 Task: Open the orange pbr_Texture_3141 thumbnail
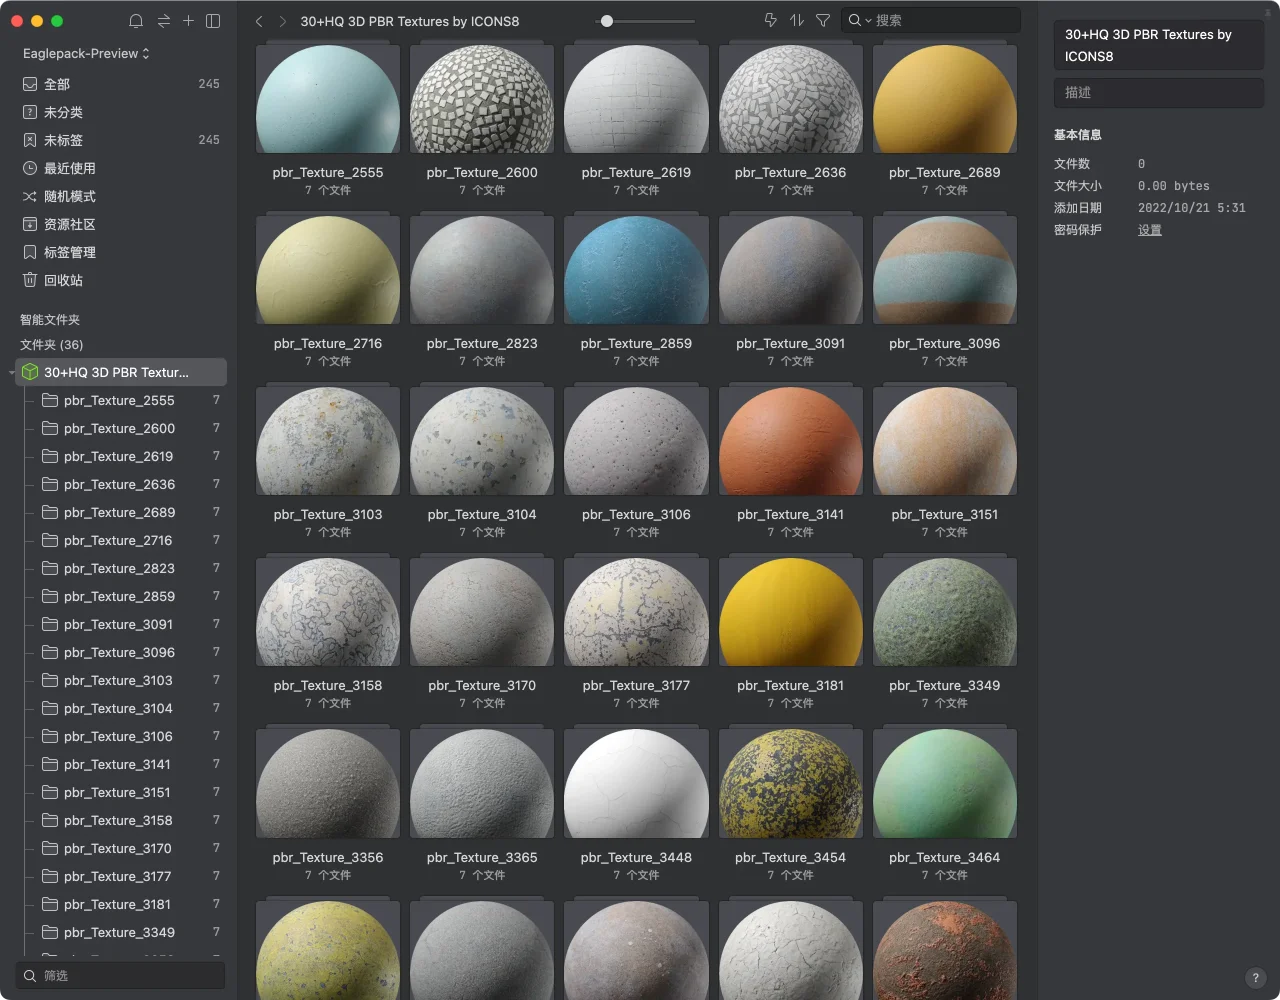(x=790, y=441)
